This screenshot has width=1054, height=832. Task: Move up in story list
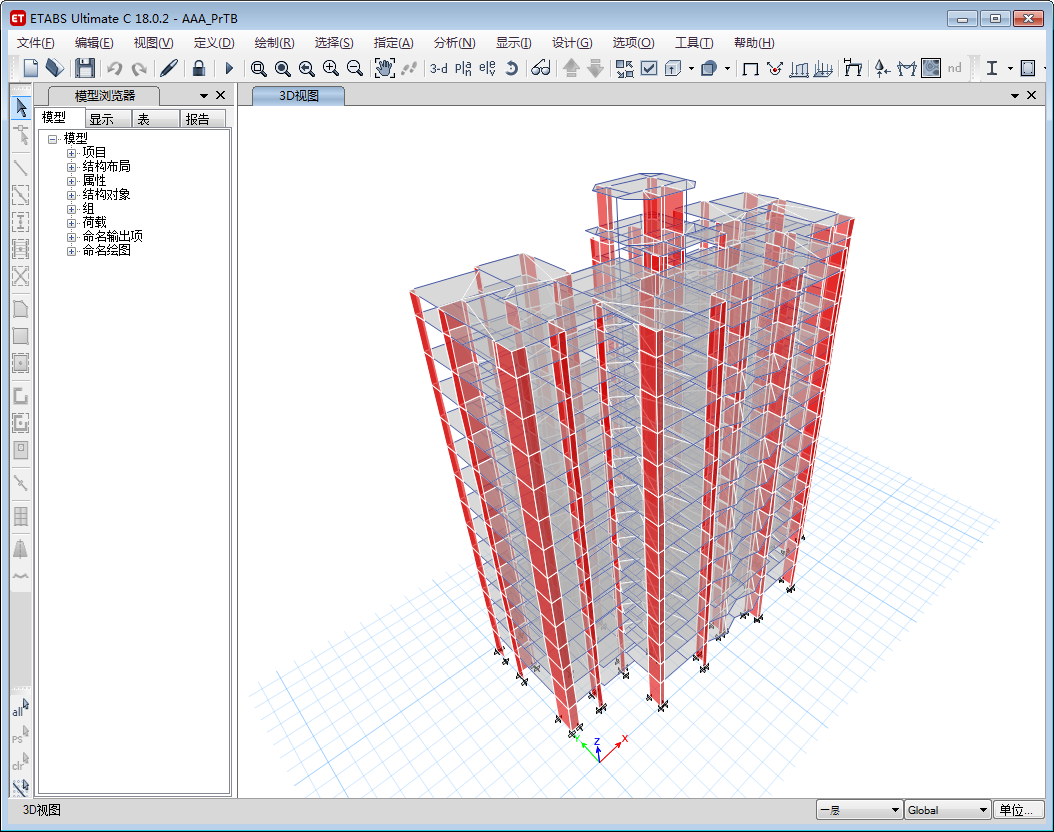(x=571, y=69)
